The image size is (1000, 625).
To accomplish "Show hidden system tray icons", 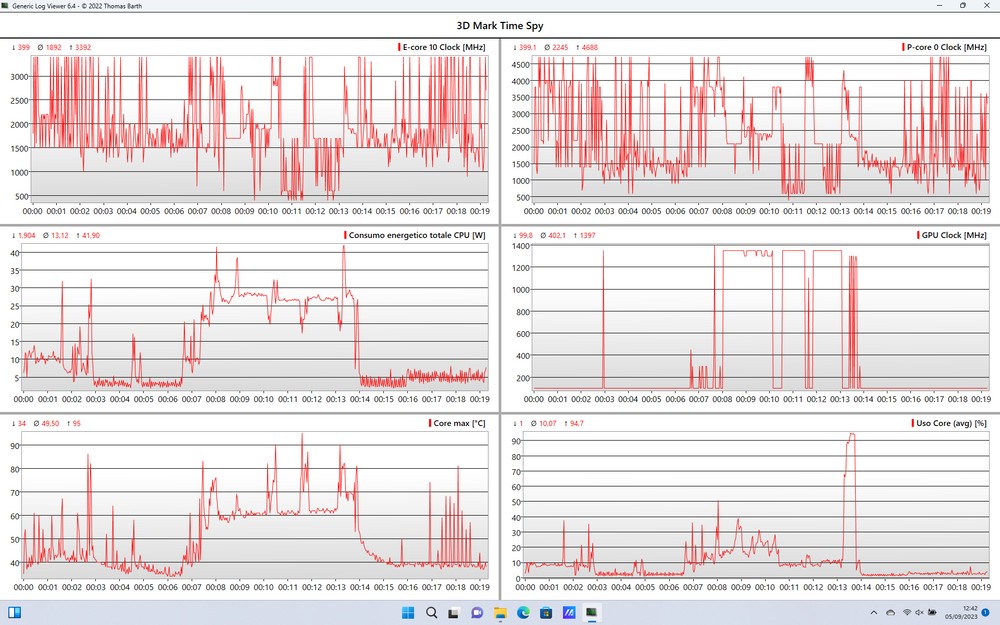I will pyautogui.click(x=874, y=613).
